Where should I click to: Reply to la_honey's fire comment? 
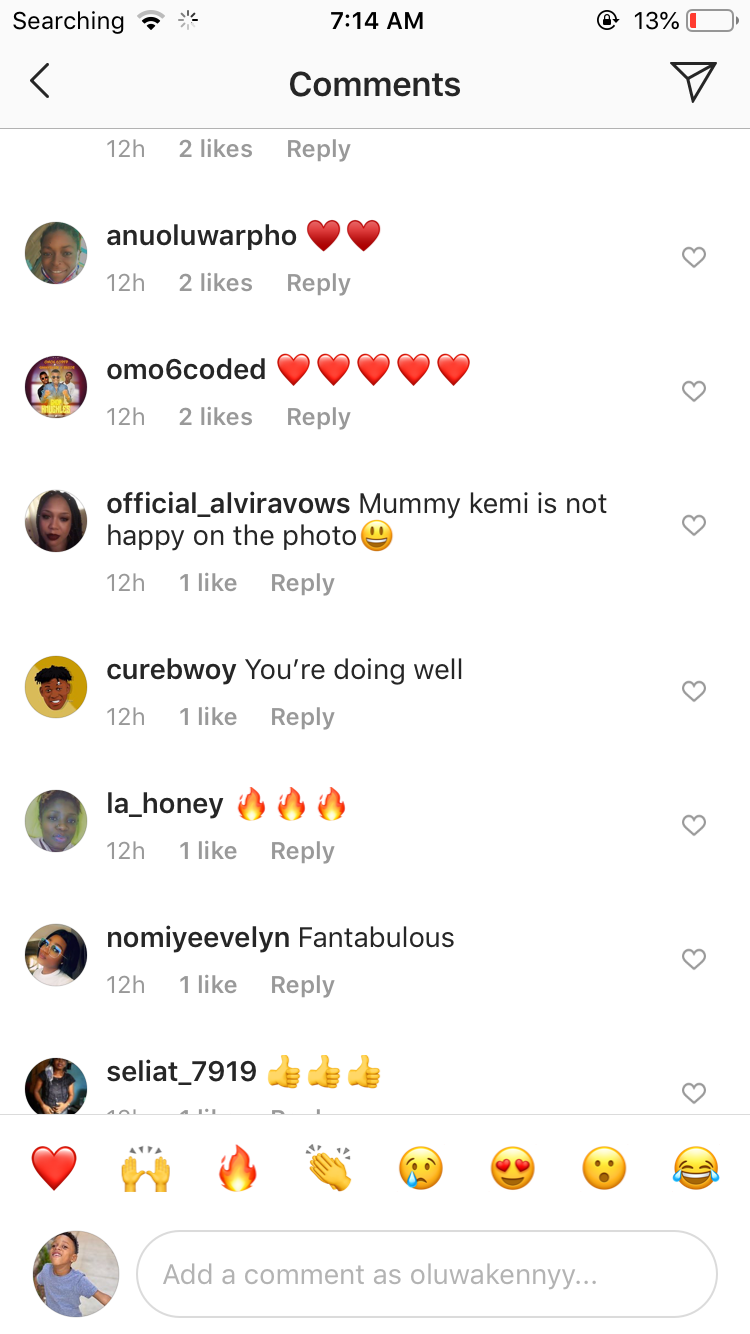click(302, 852)
